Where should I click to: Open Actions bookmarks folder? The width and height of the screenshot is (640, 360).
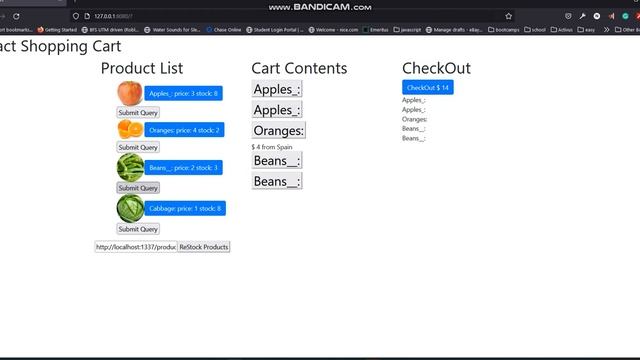point(562,30)
